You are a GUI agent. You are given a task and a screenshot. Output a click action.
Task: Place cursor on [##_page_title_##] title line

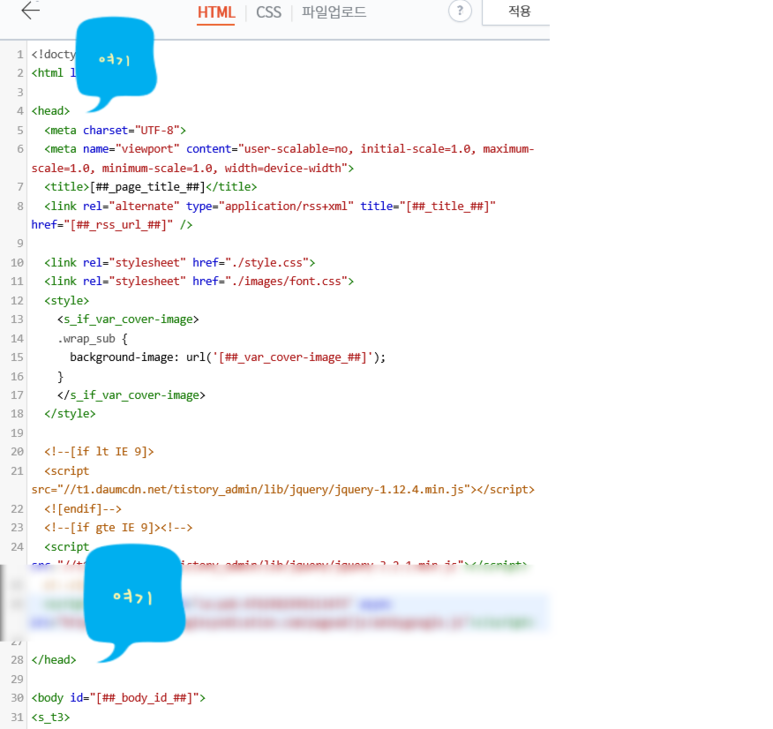[150, 187]
